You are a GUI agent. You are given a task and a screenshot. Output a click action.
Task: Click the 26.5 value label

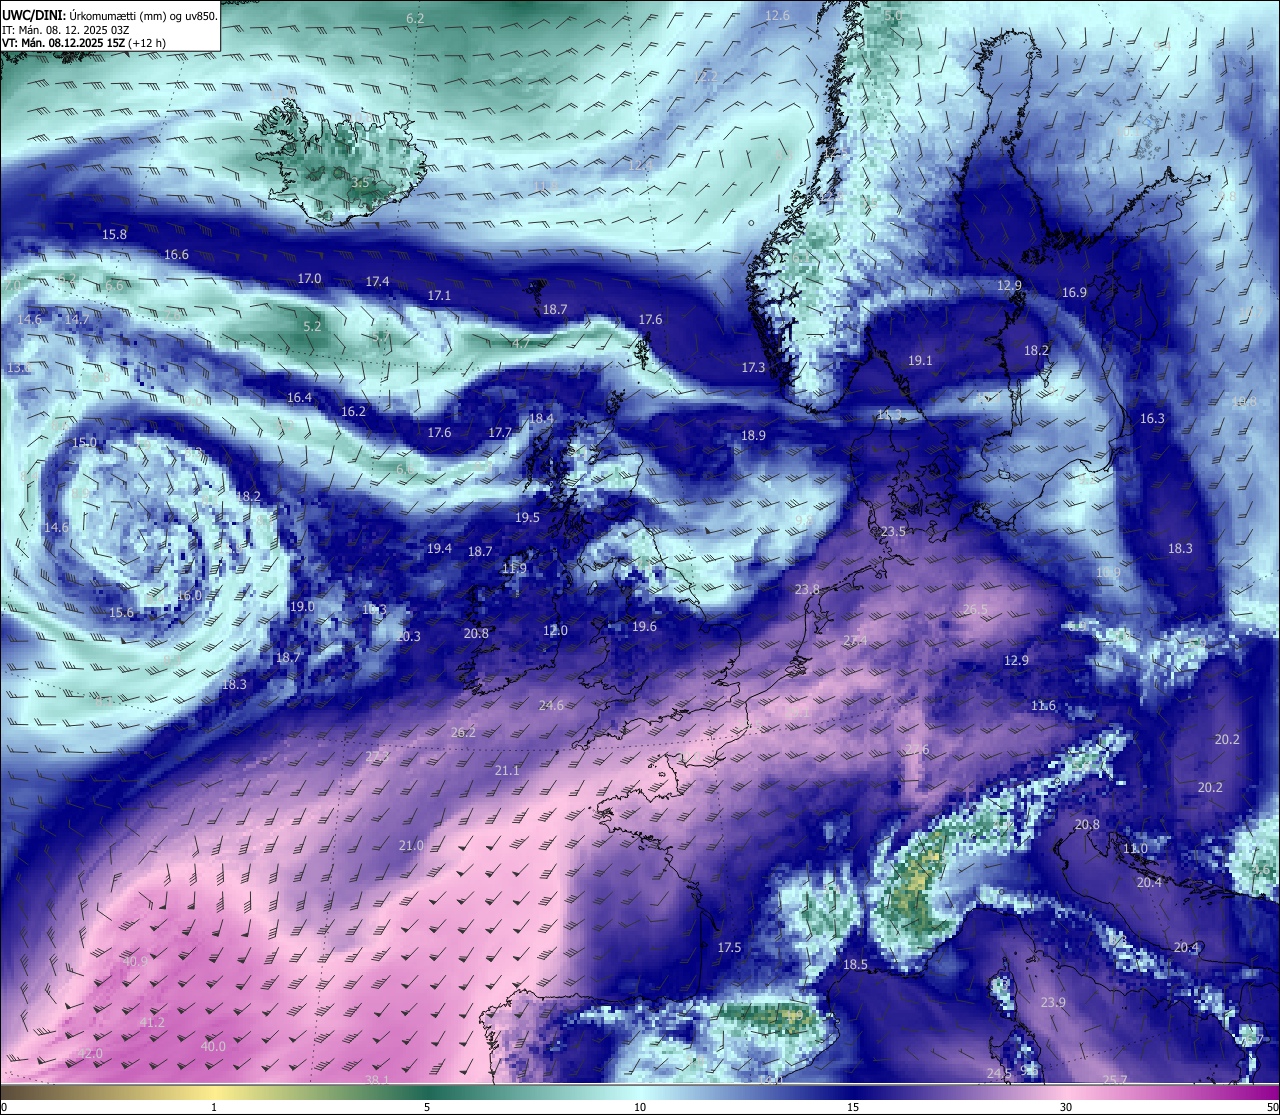pos(975,609)
